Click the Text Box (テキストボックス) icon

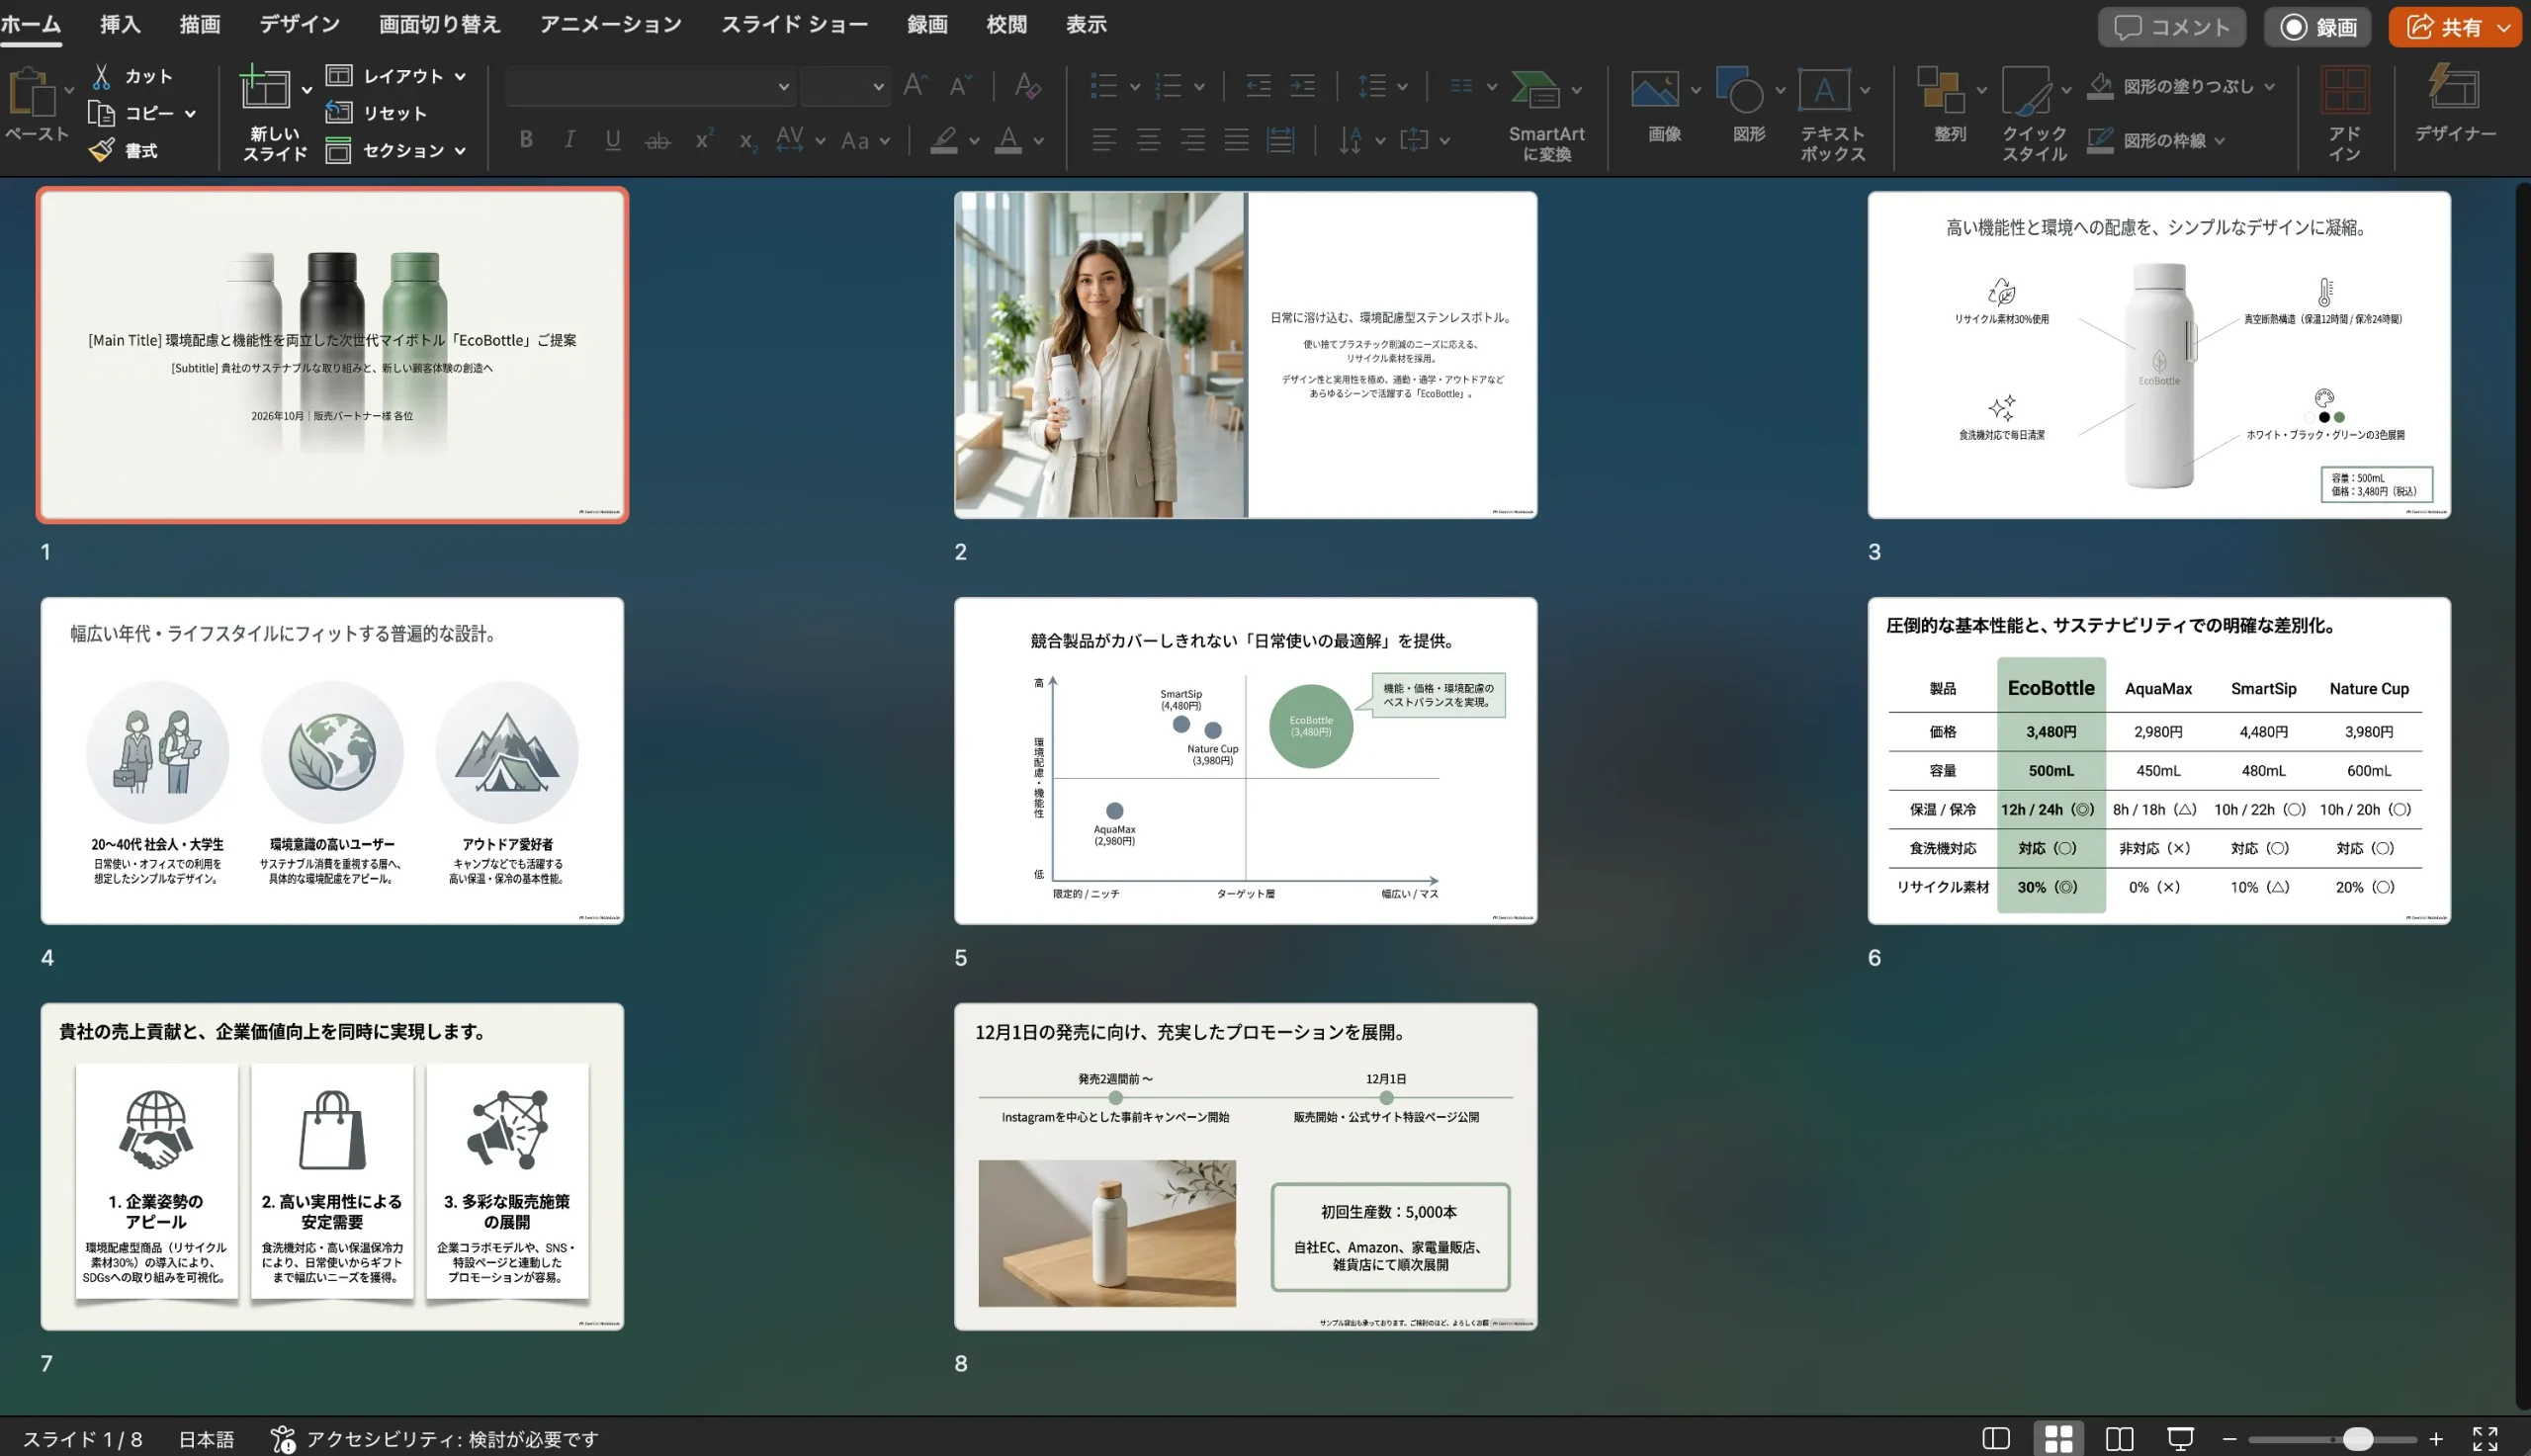pyautogui.click(x=1824, y=89)
